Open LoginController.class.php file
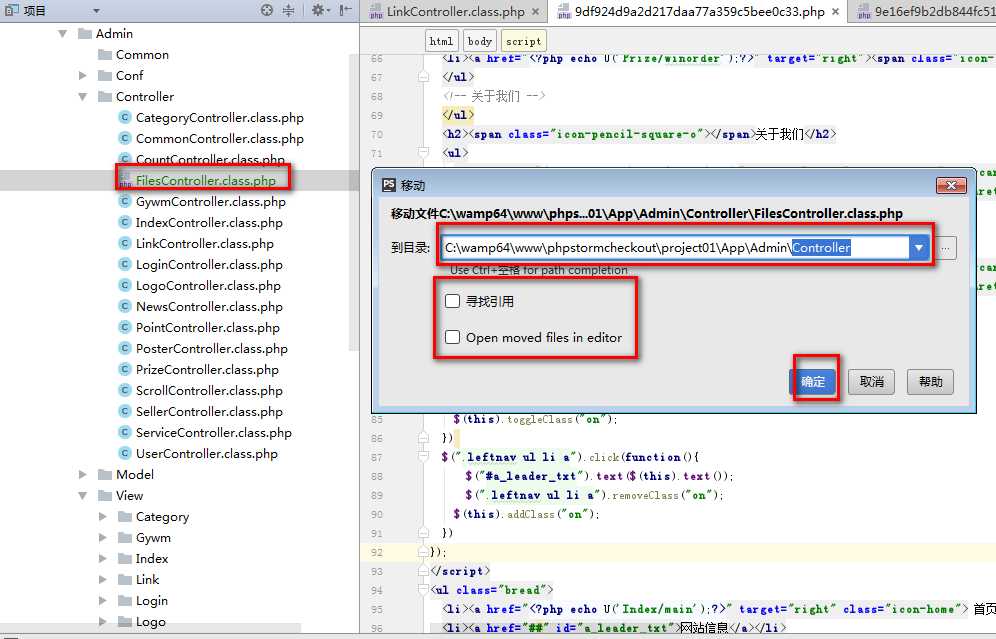Viewport: 996px width, 639px height. pos(201,264)
